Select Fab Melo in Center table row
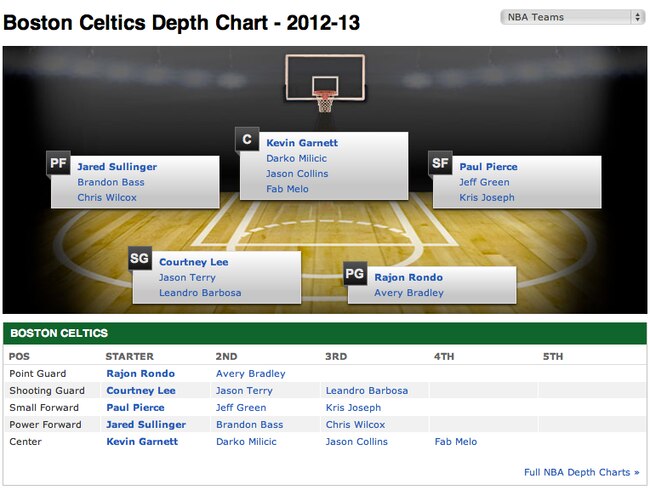Screen dimensions: 650x490 [x=456, y=441]
